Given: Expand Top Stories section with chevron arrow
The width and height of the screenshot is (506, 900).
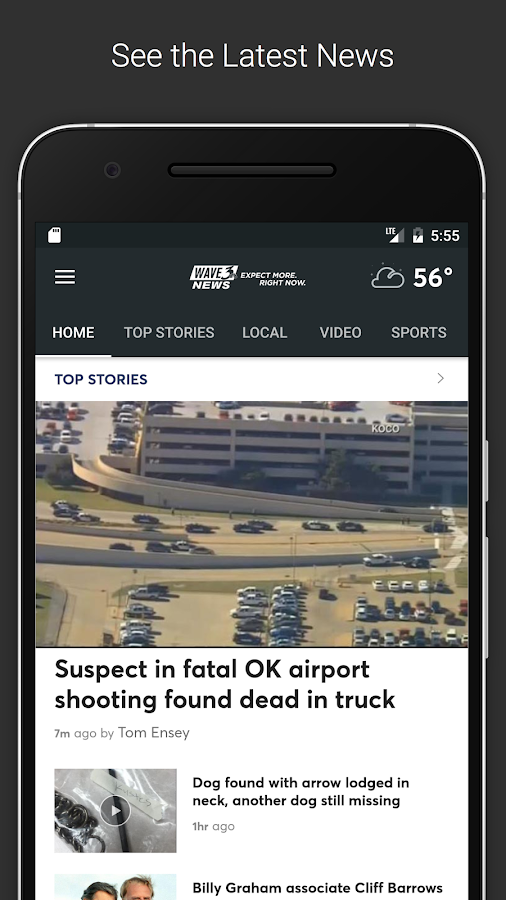Looking at the screenshot, I should click(441, 378).
